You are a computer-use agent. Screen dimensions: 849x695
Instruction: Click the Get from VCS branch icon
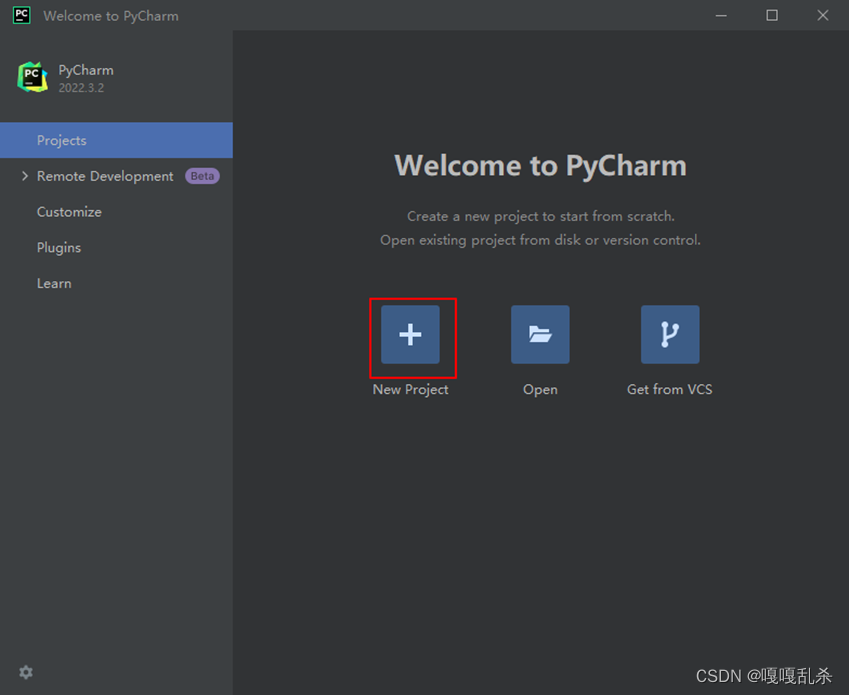coord(670,334)
